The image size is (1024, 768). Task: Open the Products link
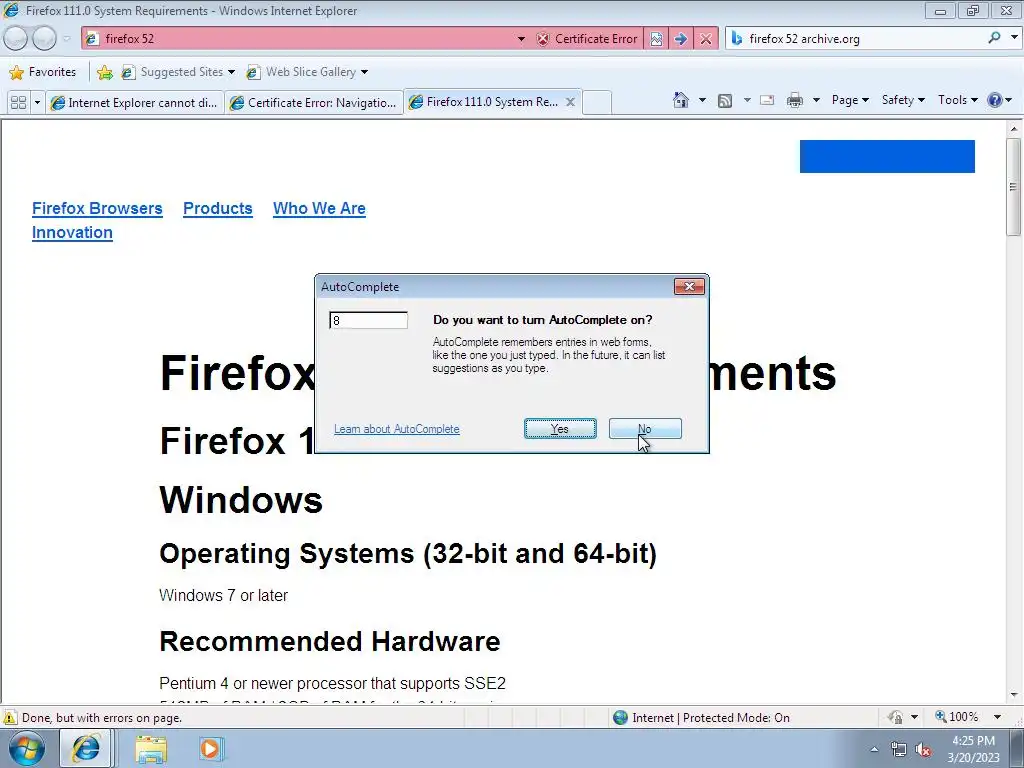[x=217, y=208]
